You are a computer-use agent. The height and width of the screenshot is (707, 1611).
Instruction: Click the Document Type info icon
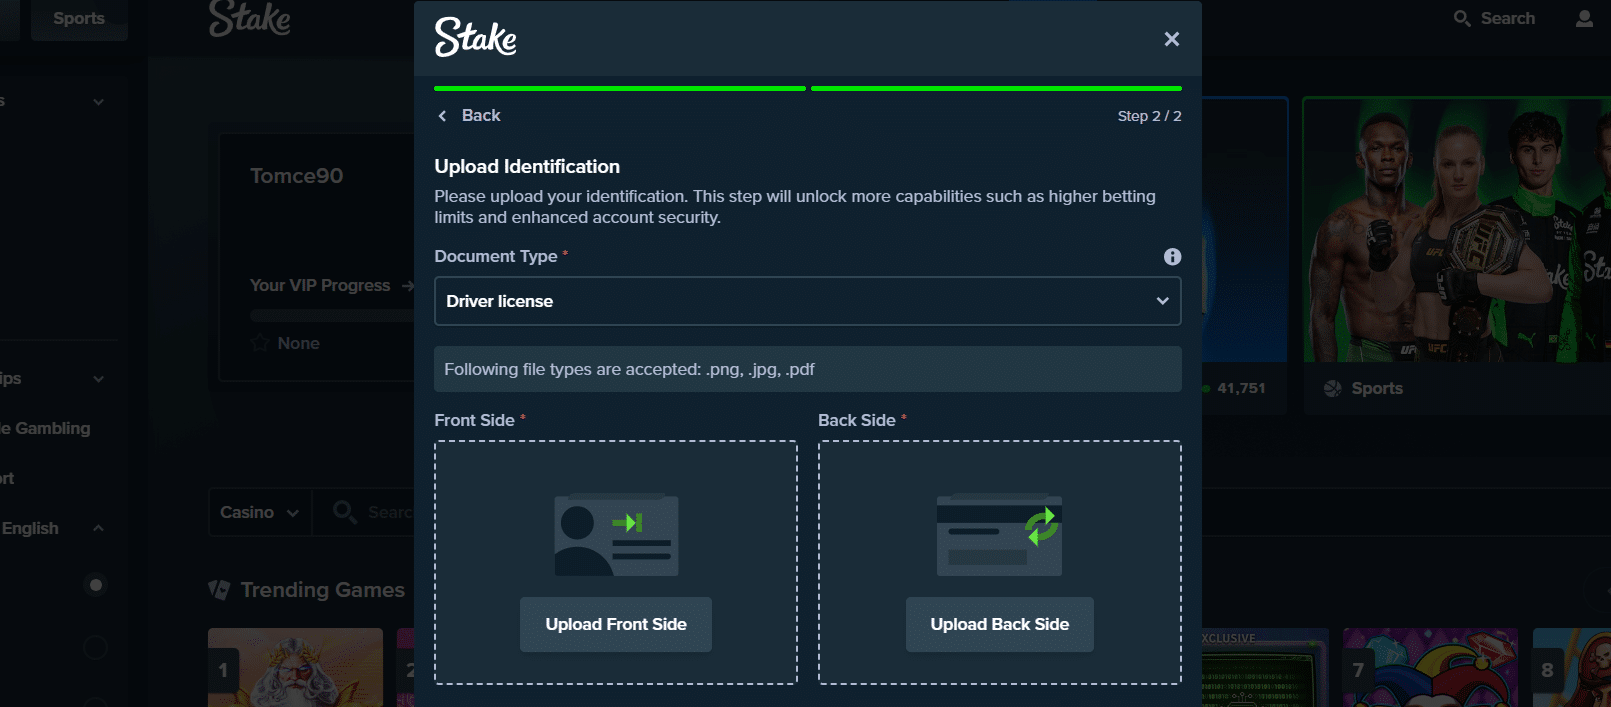[x=1172, y=257]
